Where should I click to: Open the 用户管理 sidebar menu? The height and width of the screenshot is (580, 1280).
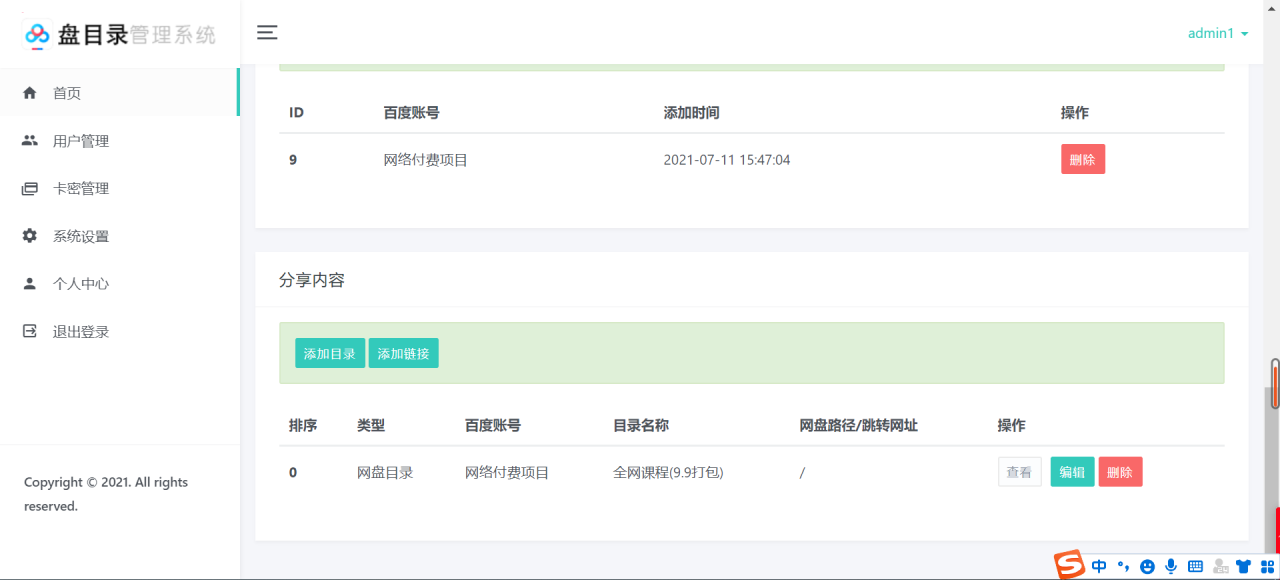(x=81, y=141)
